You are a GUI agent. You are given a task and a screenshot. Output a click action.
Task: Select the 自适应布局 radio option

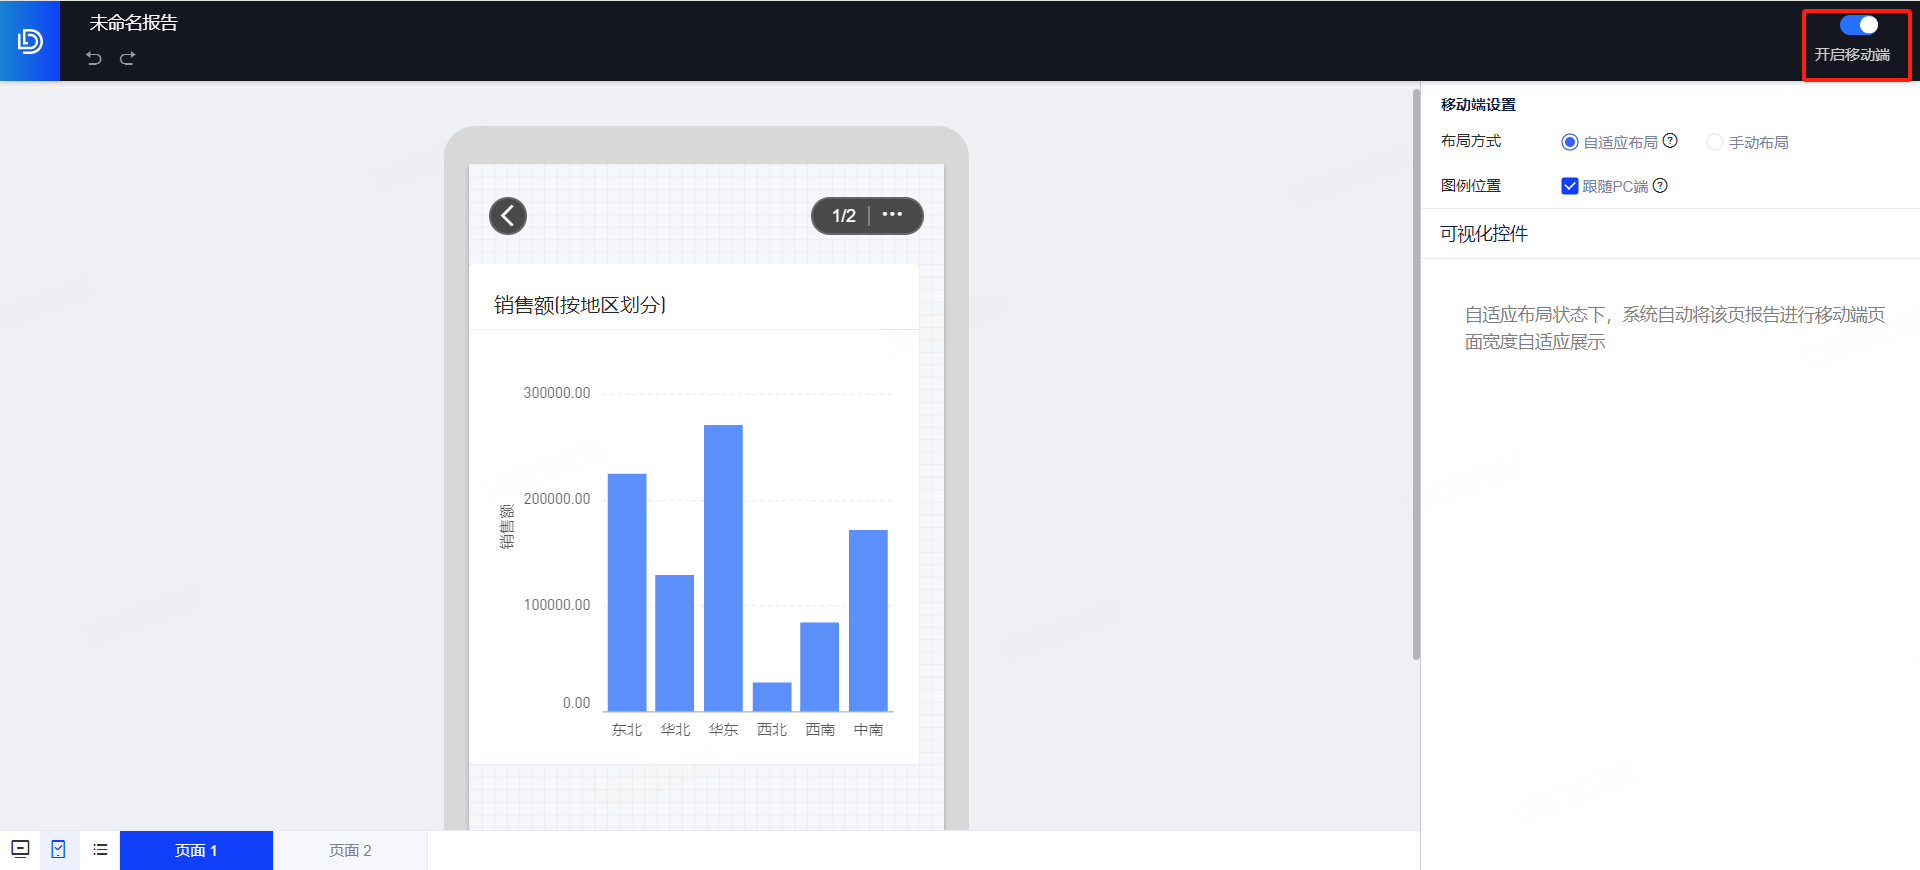[x=1570, y=142]
